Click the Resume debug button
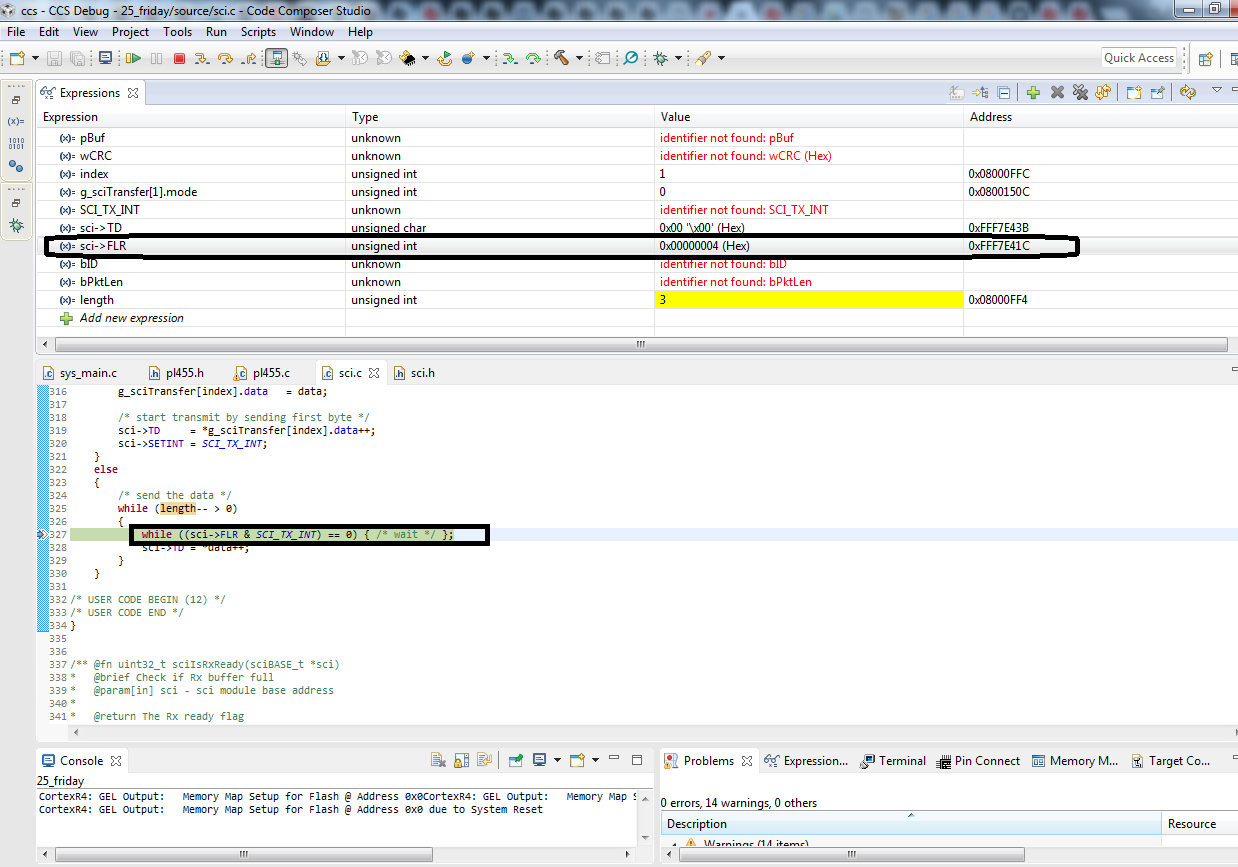 click(x=132, y=59)
